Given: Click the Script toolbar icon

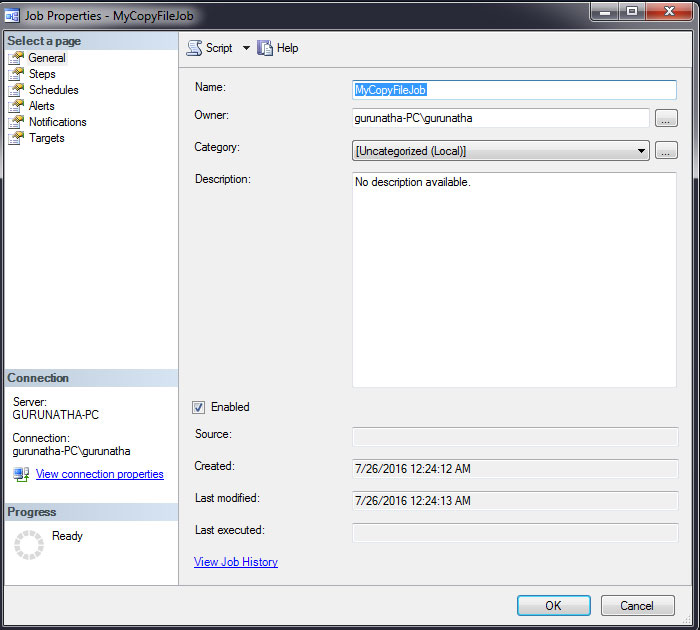Looking at the screenshot, I should pyautogui.click(x=194, y=48).
